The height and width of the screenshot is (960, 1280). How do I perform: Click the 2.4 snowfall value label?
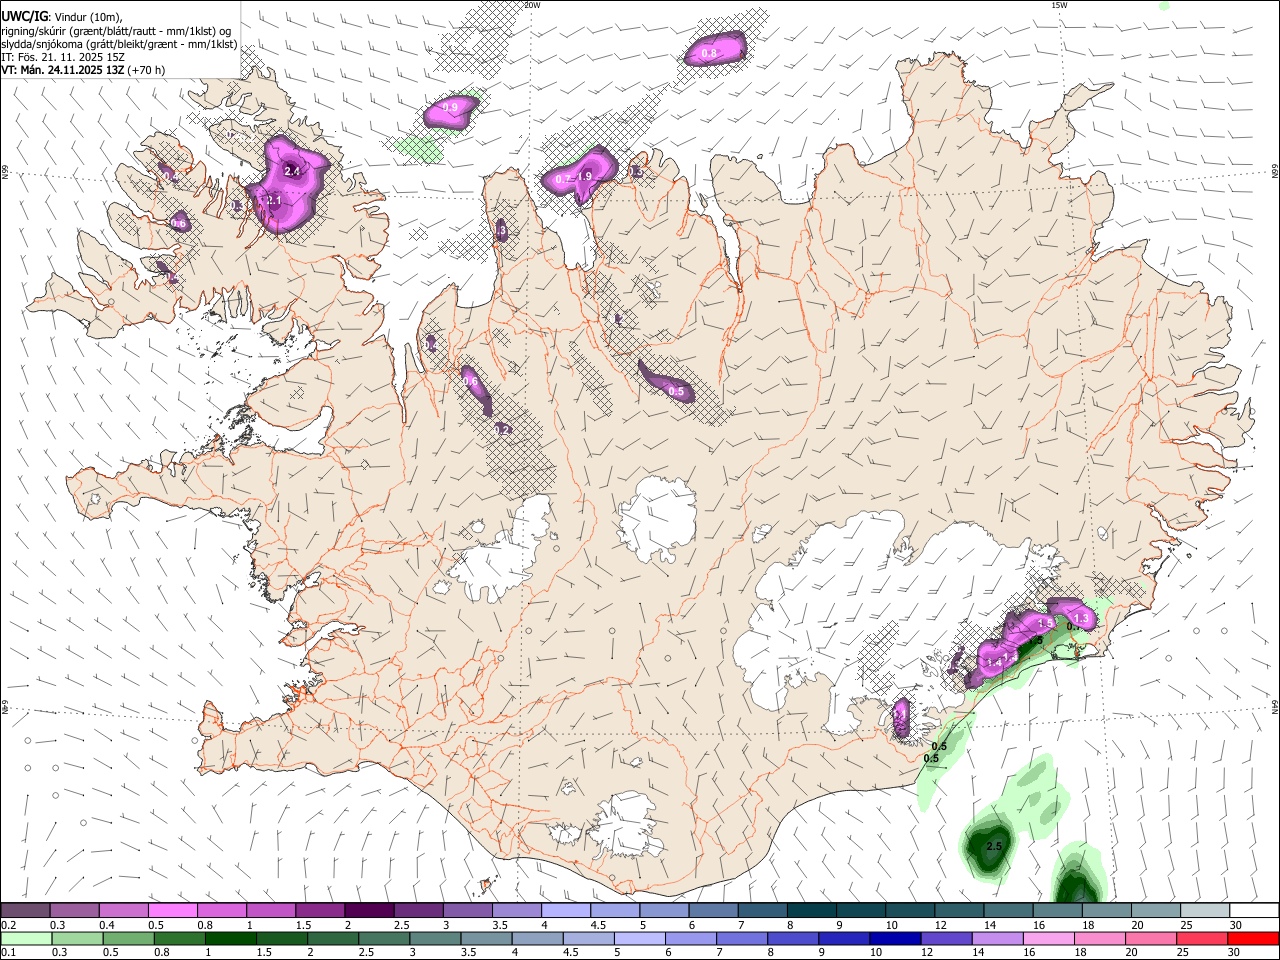pos(292,172)
